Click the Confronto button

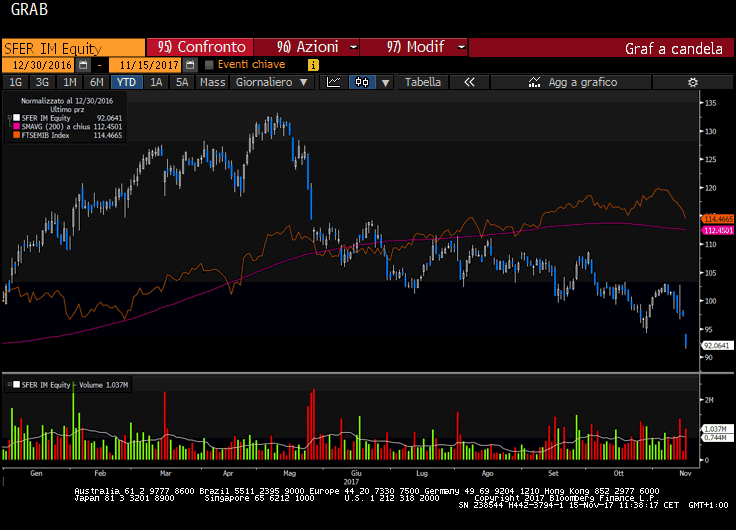click(202, 47)
